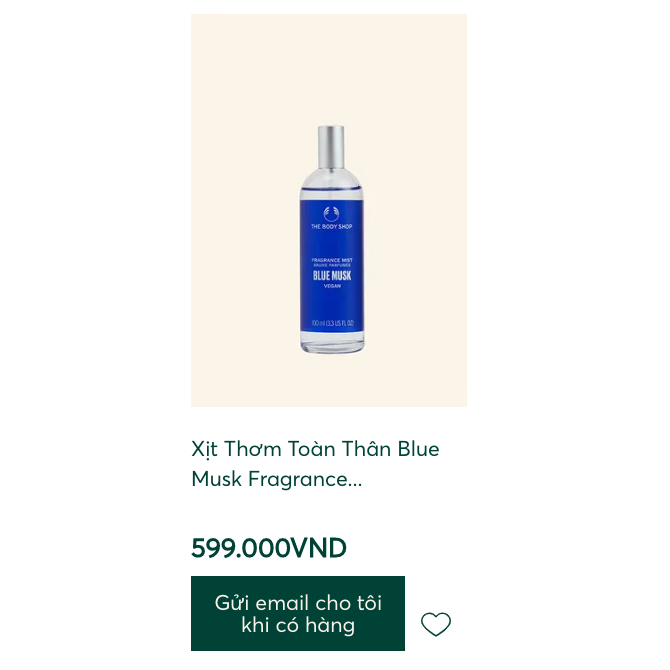The height and width of the screenshot is (670, 670).
Task: Click The Body Shop logo on bottle
Action: pyautogui.click(x=331, y=214)
